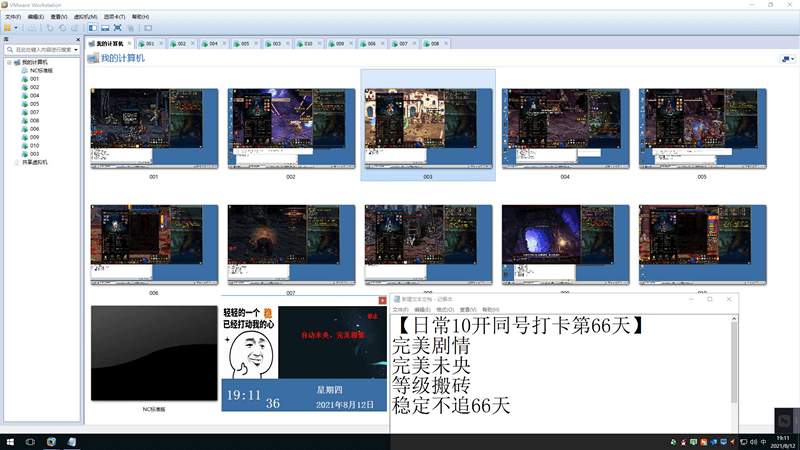The image size is (800, 450).
Task: Select VM 005 in the library tree
Action: [x=31, y=104]
